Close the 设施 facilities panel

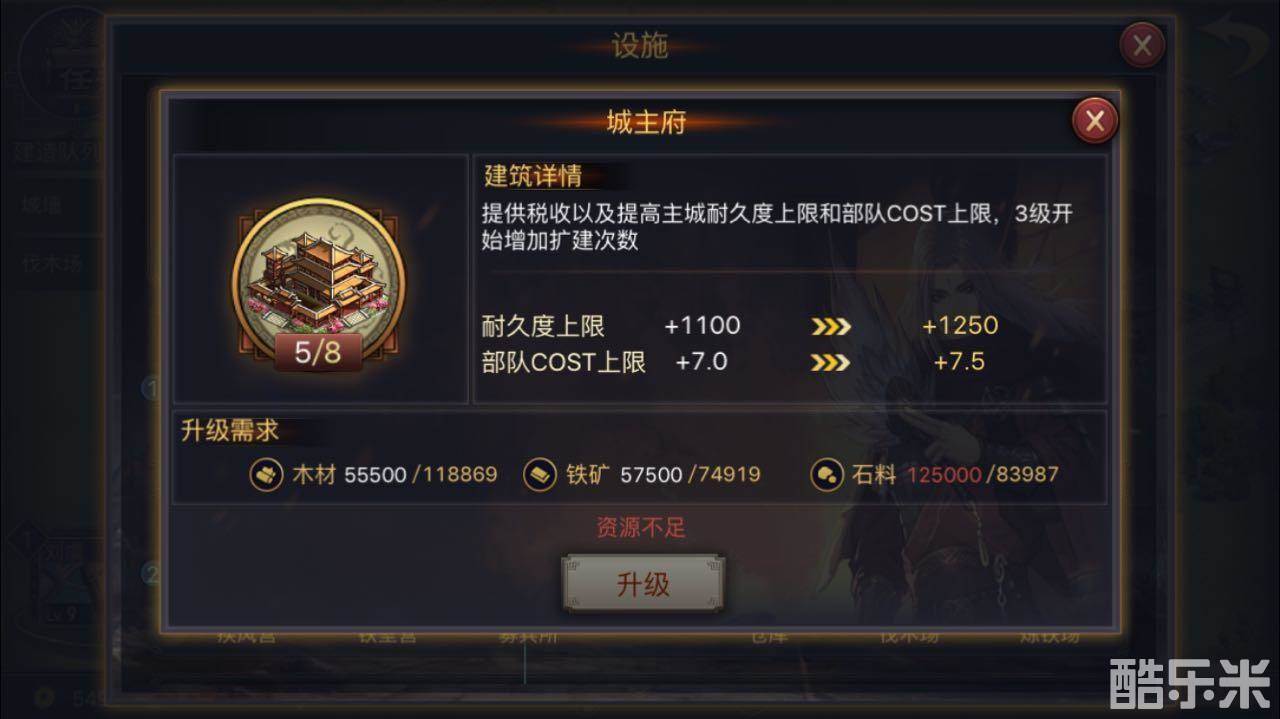(x=1142, y=45)
